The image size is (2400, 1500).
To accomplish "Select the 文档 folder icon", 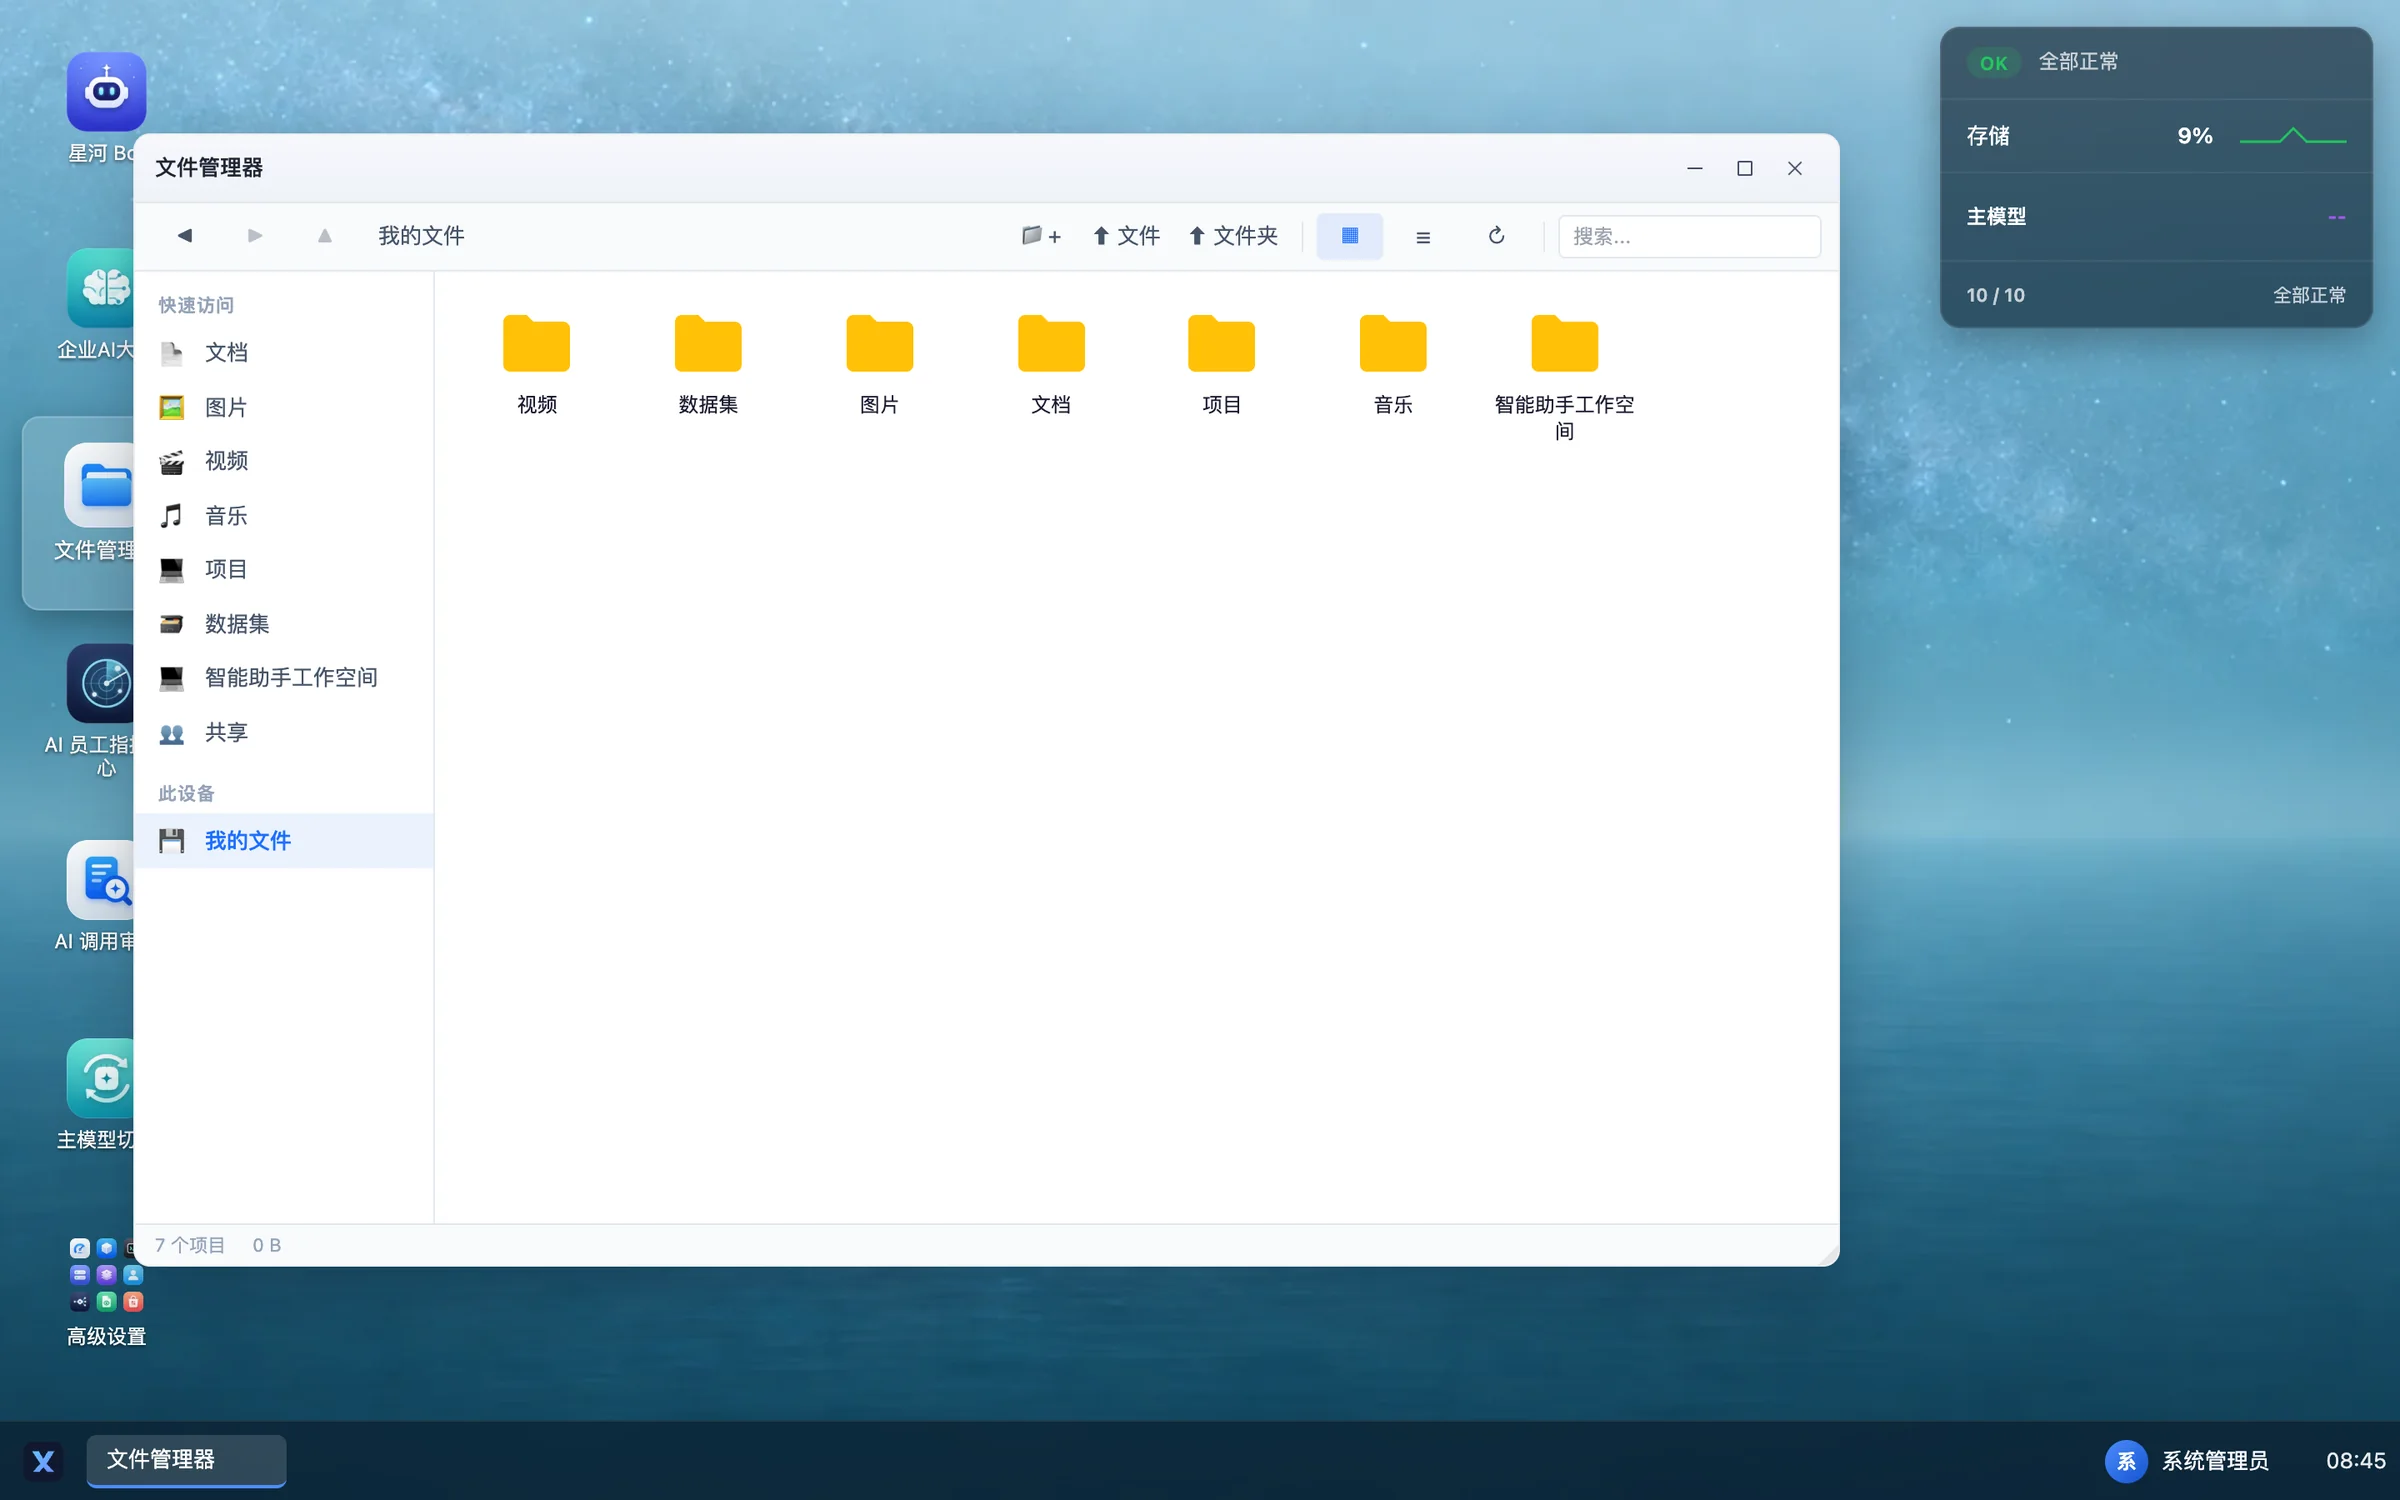I will point(1051,345).
